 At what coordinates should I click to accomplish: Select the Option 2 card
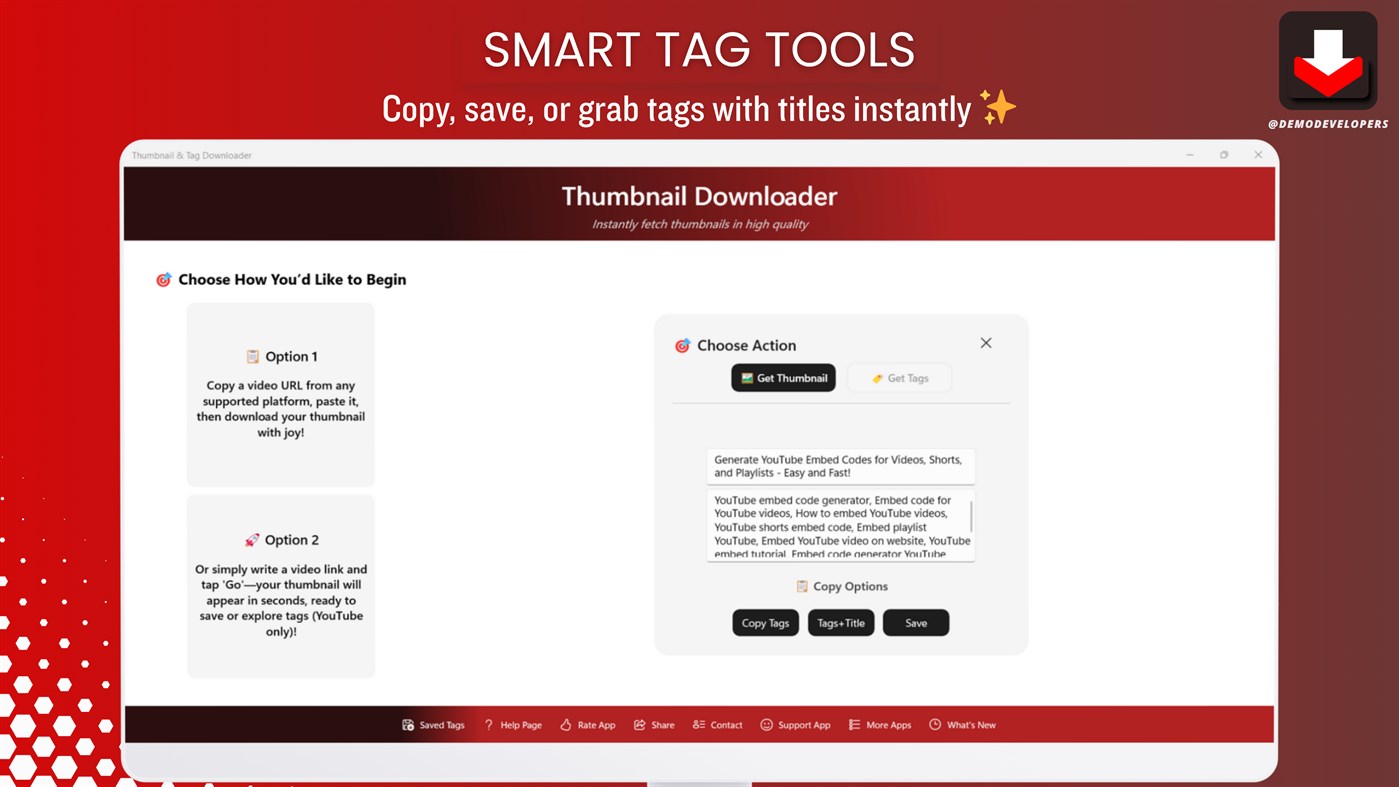pos(280,585)
